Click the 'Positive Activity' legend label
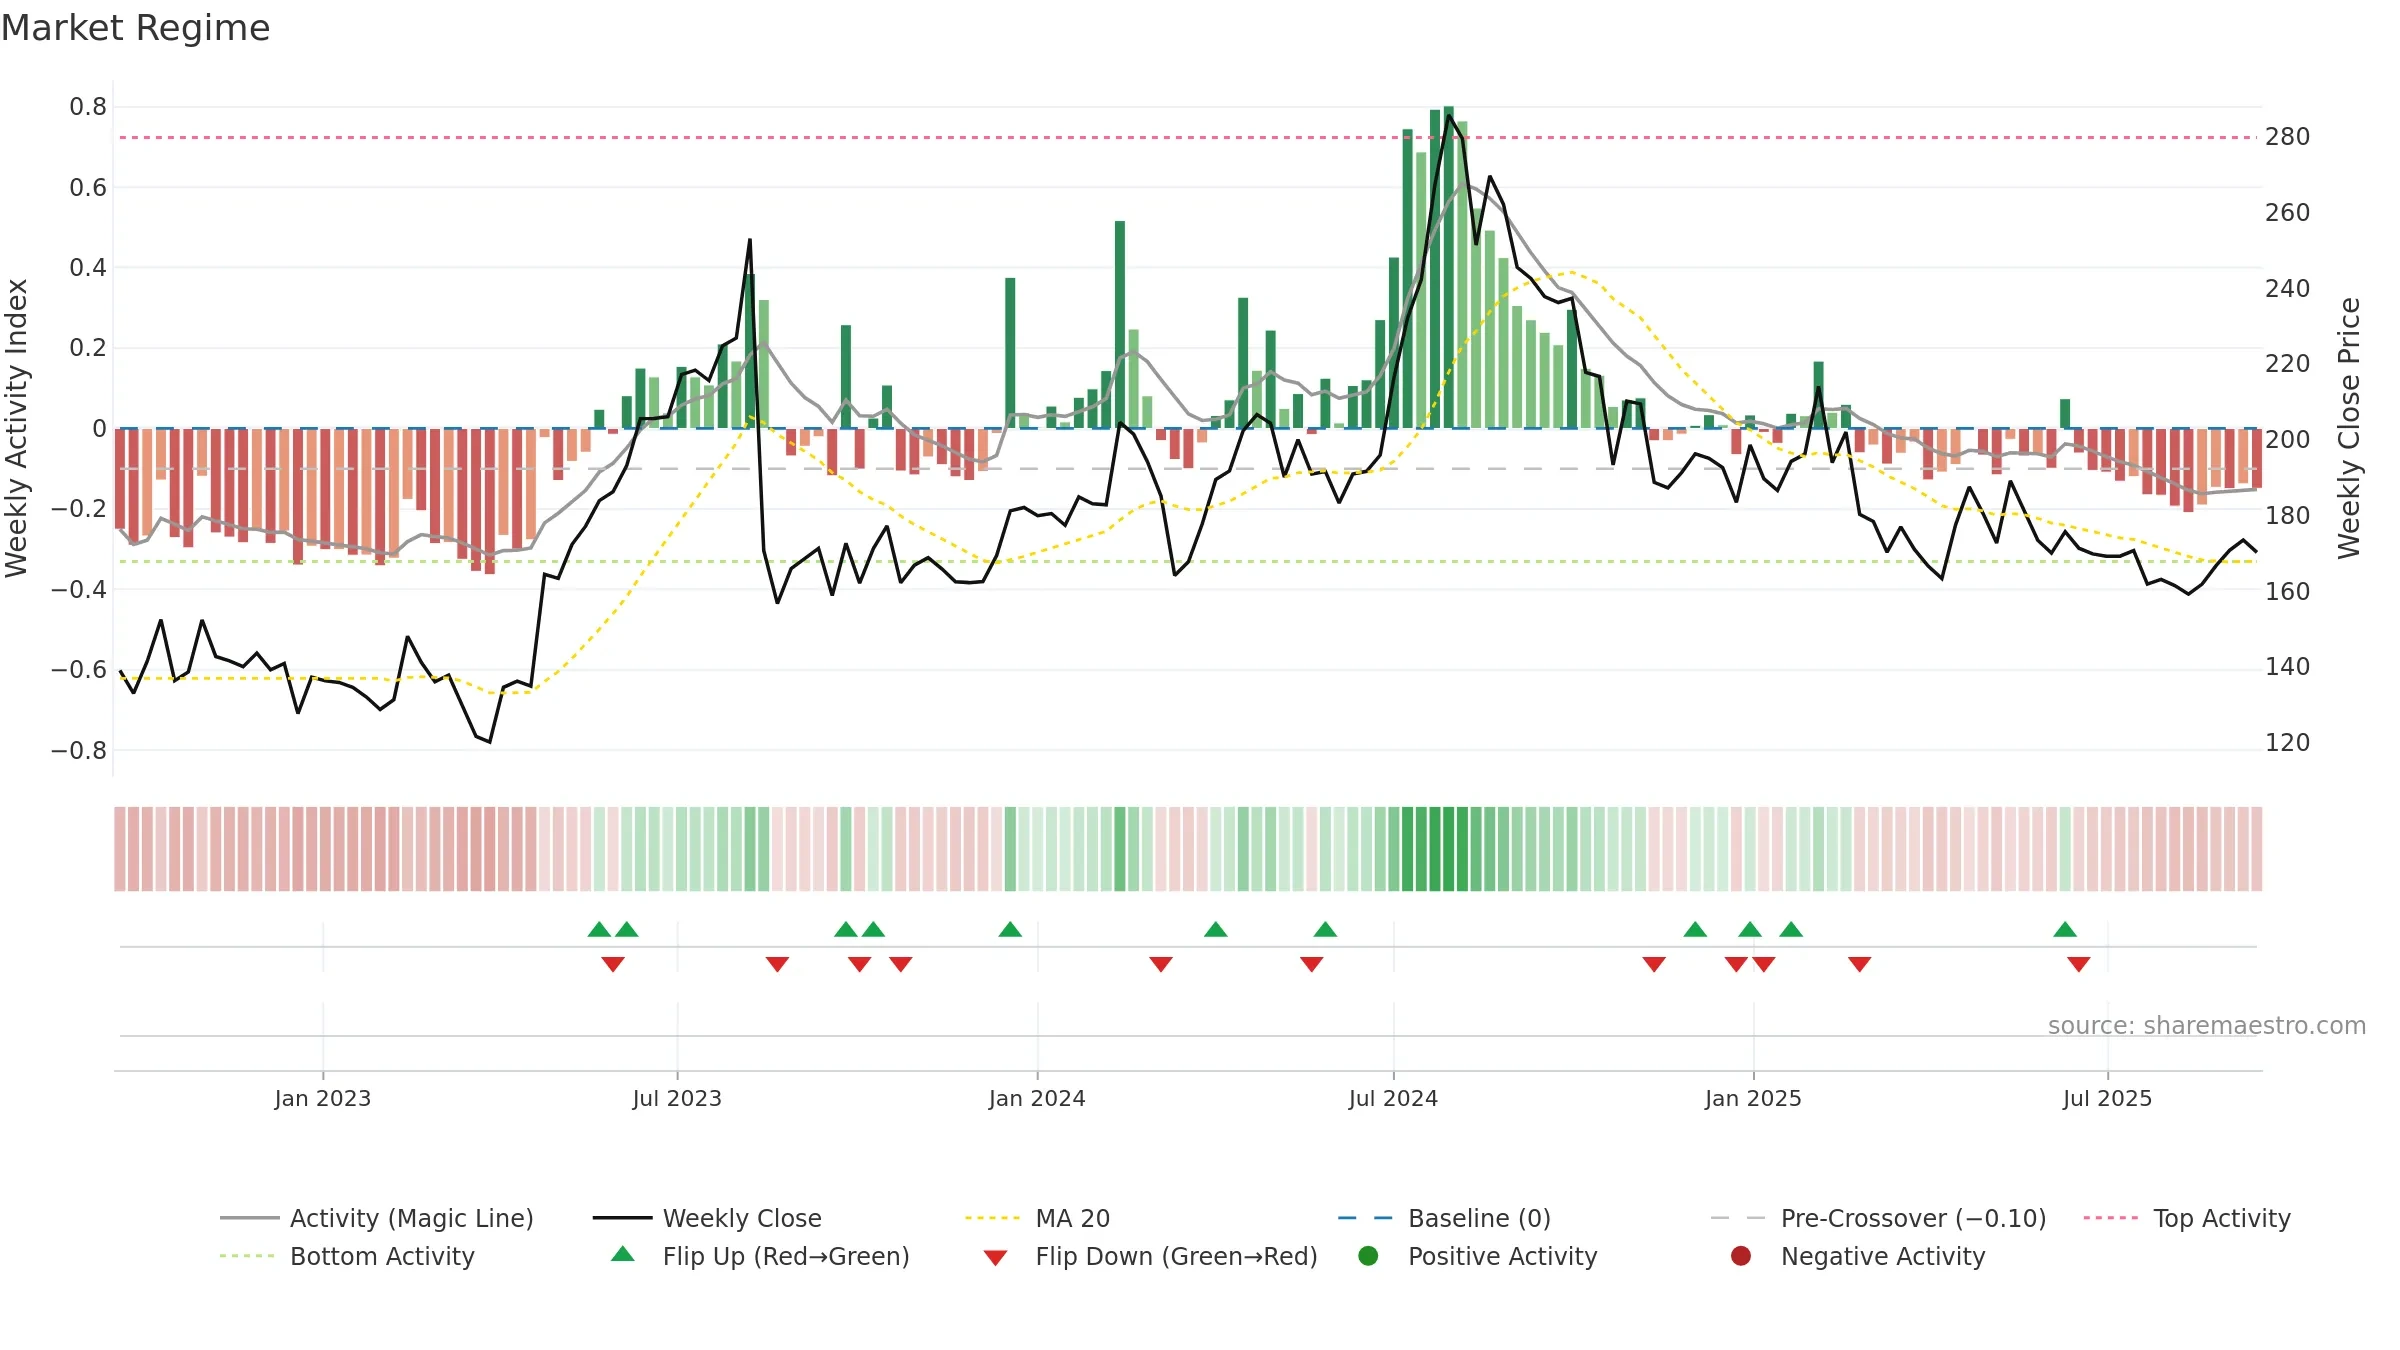The image size is (2400, 1350). pos(1503,1256)
